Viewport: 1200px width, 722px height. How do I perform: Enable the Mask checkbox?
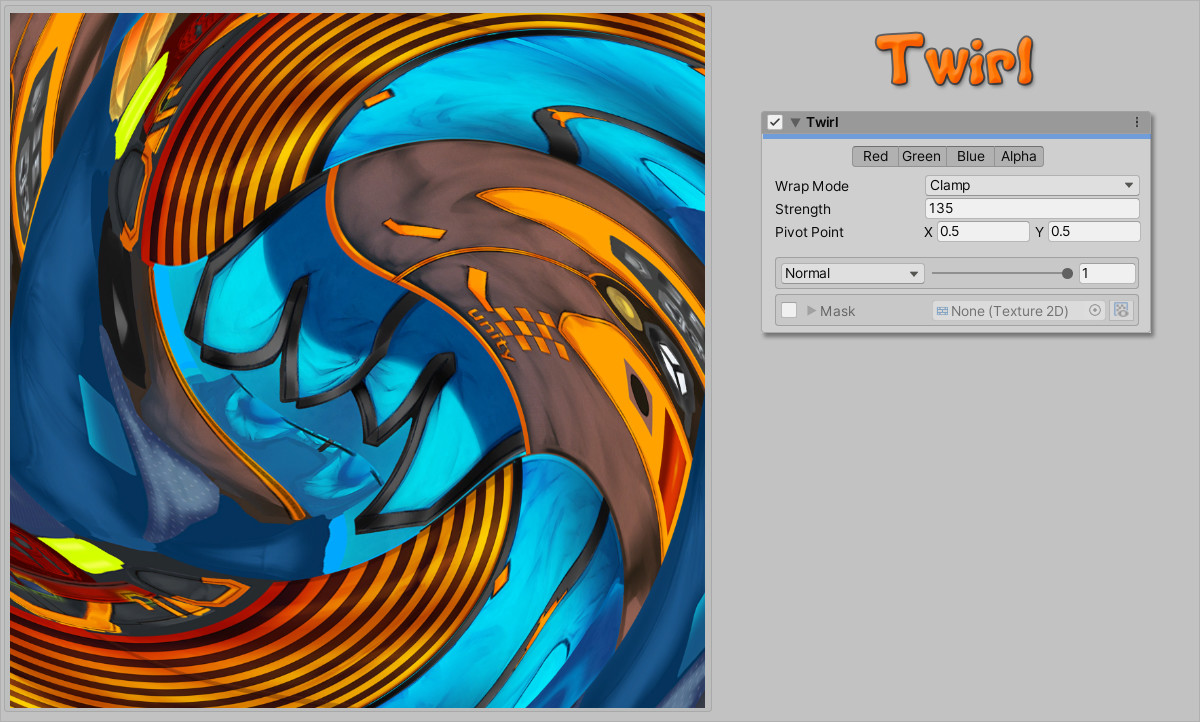coord(789,311)
